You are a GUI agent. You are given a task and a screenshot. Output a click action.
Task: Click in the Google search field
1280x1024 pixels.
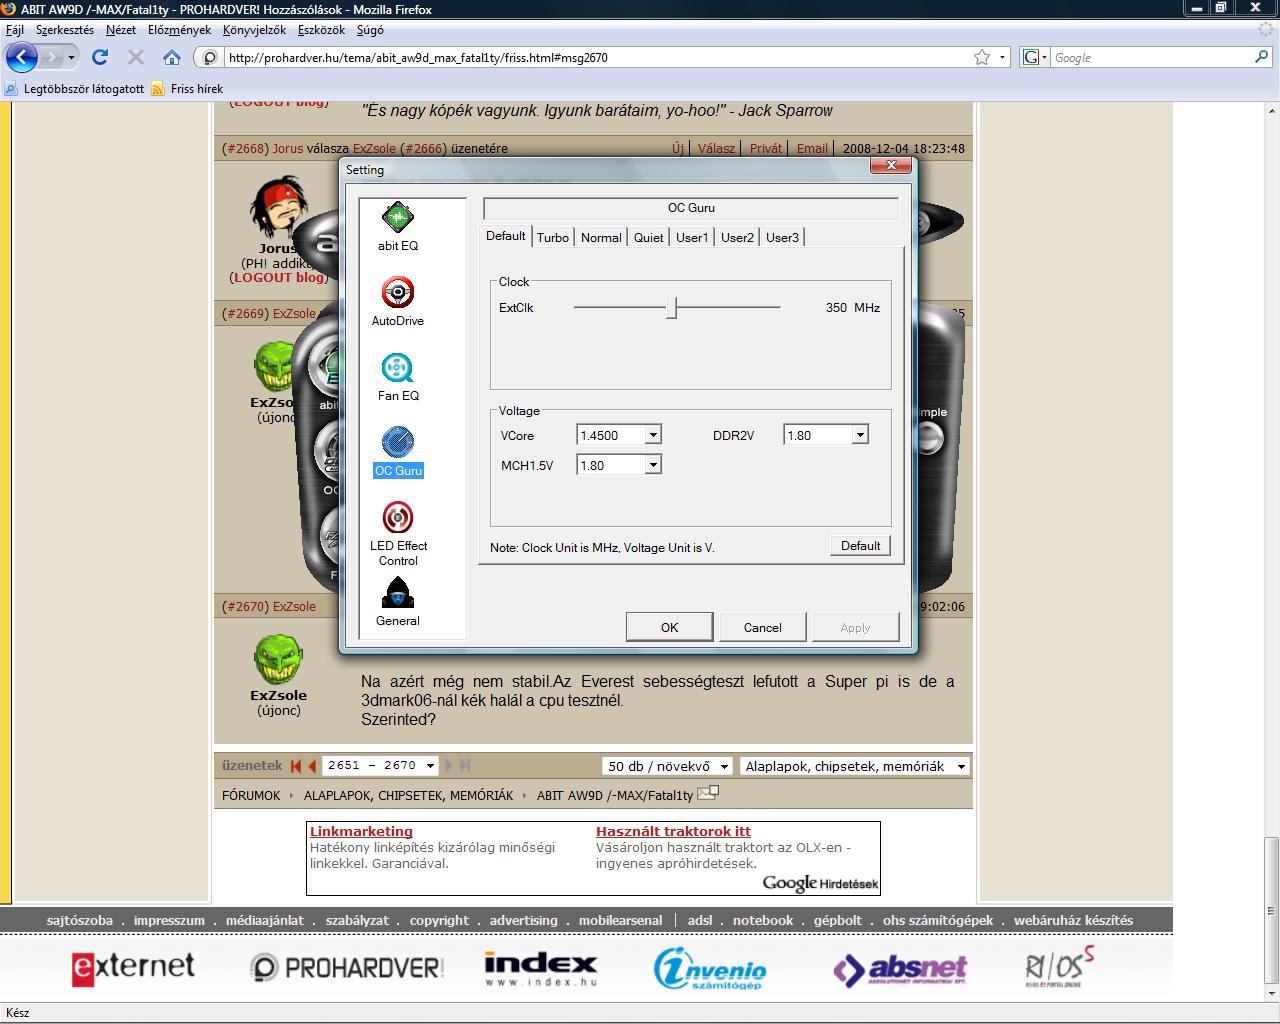[1150, 57]
